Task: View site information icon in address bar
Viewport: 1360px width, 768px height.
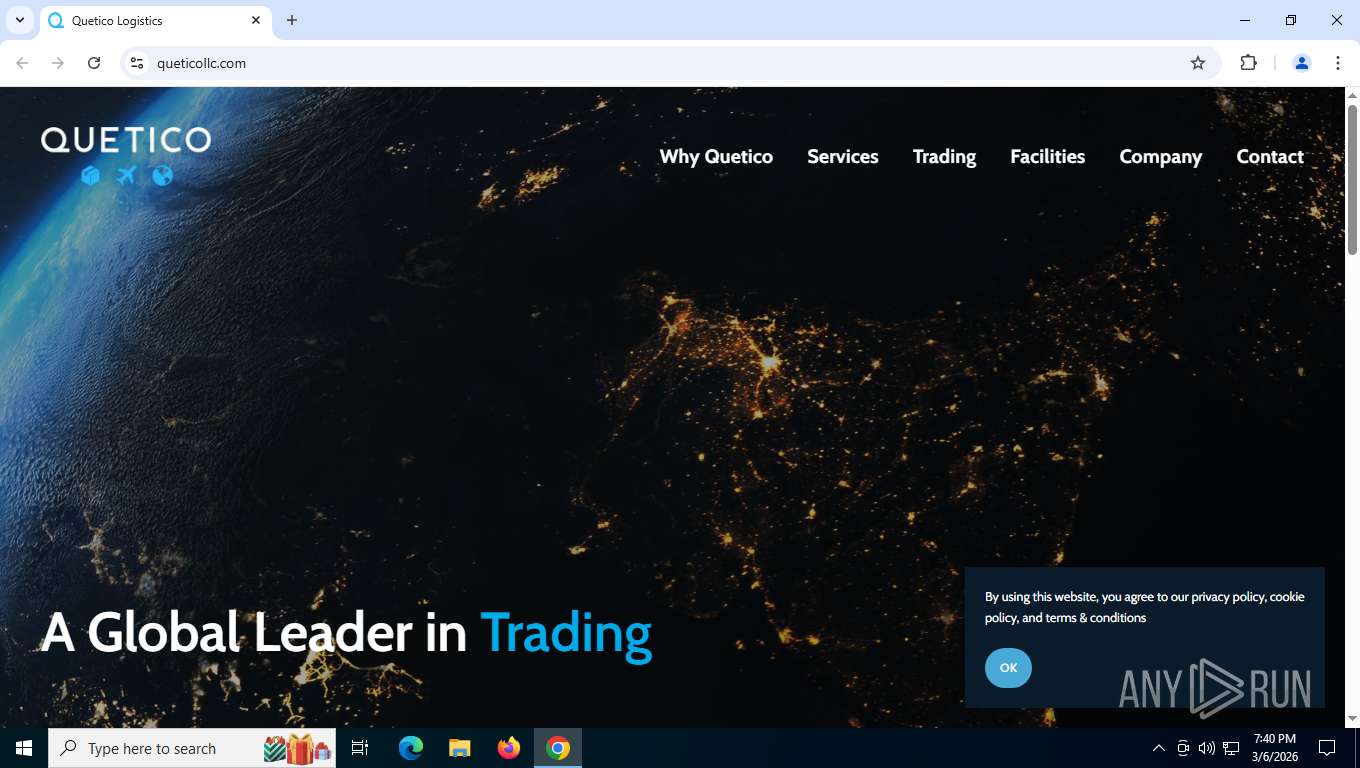Action: pos(138,63)
